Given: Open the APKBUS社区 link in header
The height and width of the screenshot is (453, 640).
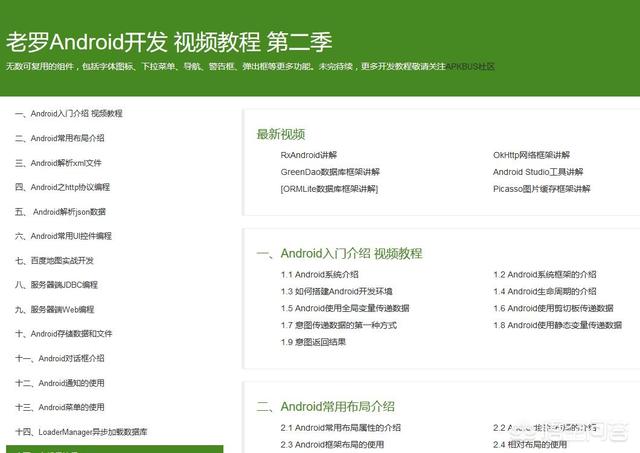Looking at the screenshot, I should [x=470, y=67].
